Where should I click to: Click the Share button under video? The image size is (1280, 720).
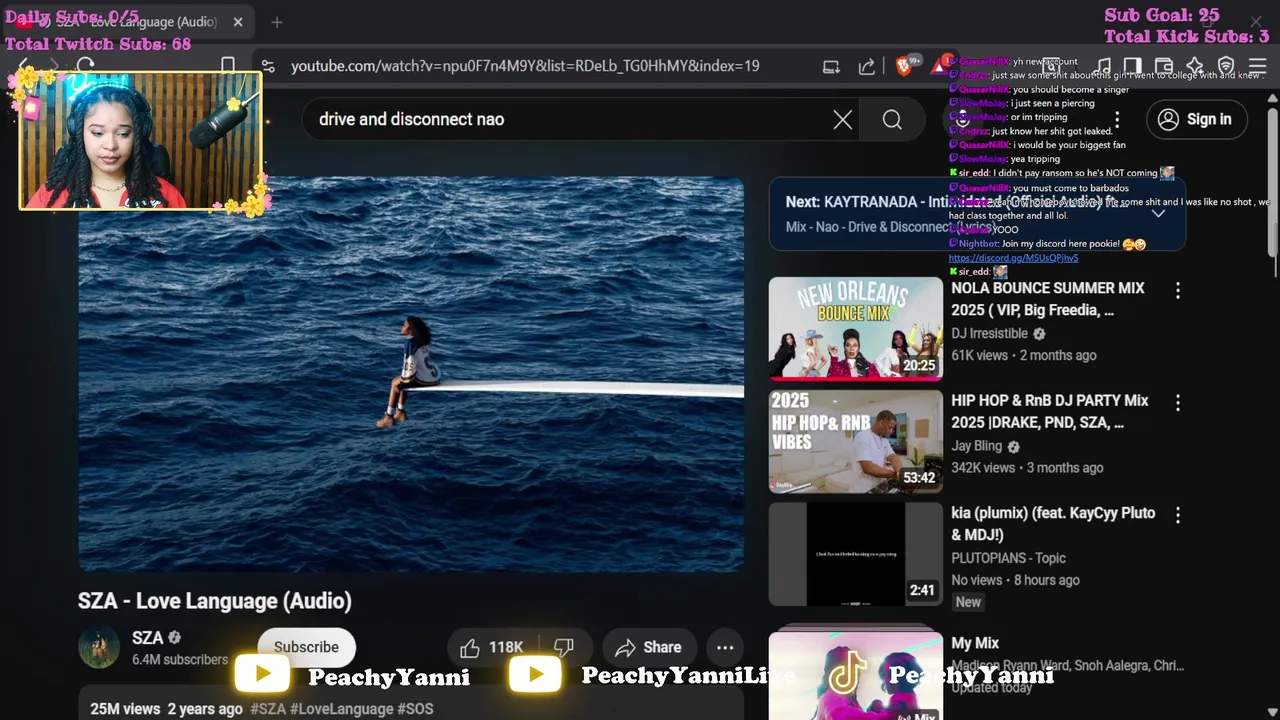click(648, 648)
